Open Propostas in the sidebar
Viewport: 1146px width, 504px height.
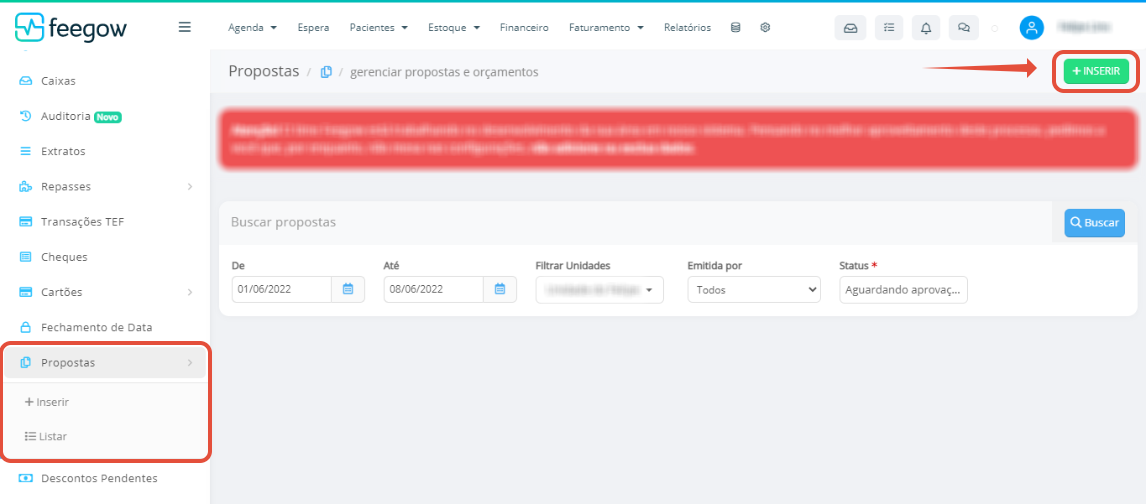(x=105, y=362)
